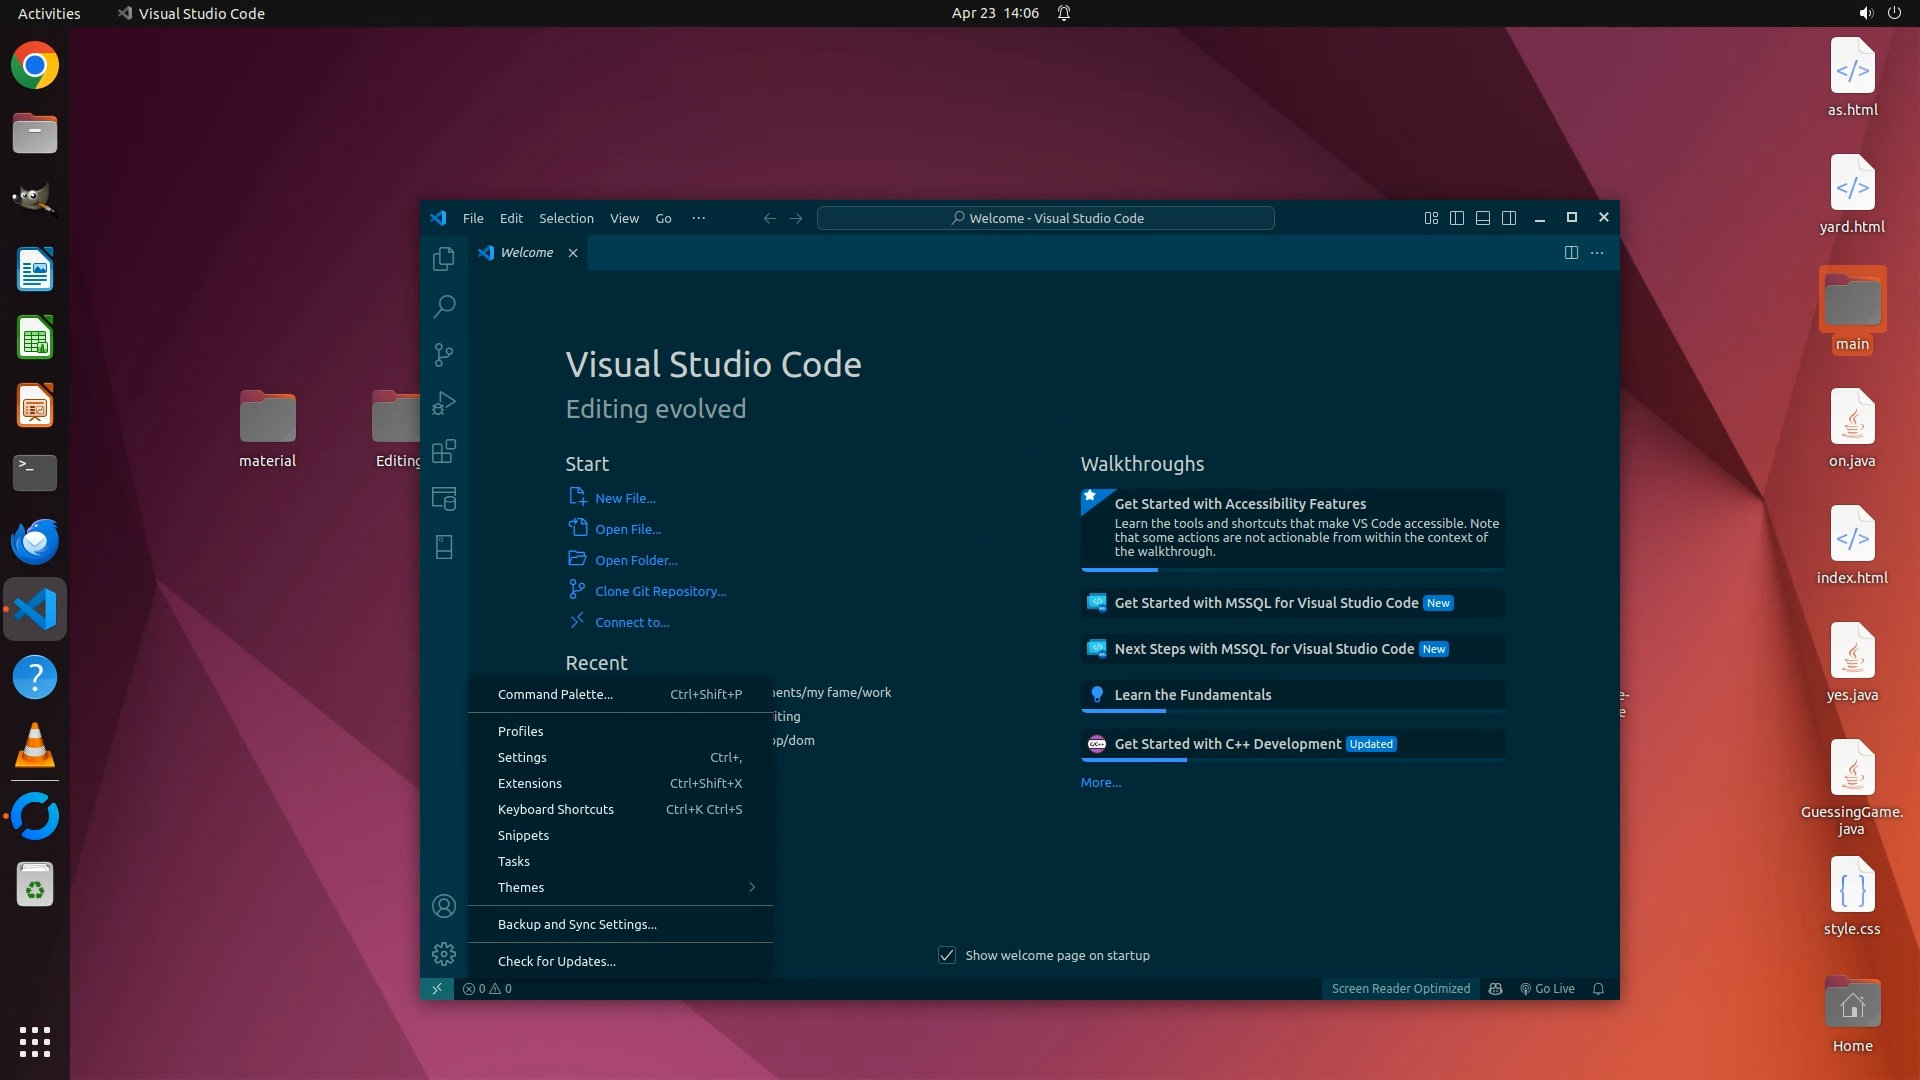Open Run and Debug view
Viewport: 1920px width, 1080px height.
click(x=444, y=403)
